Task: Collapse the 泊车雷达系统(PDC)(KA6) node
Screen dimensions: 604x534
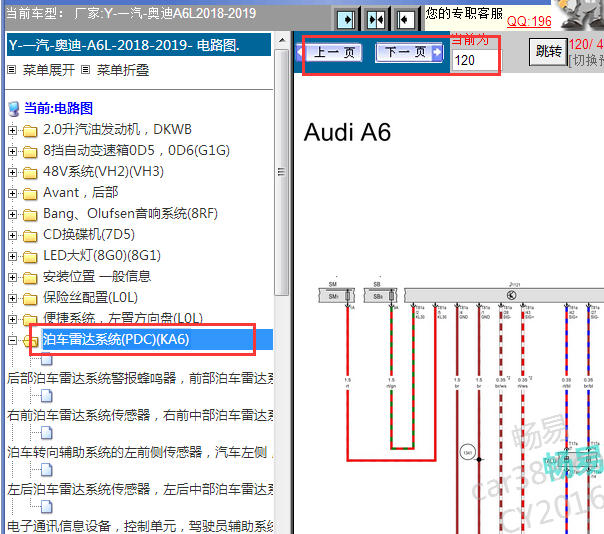Action: [12, 340]
